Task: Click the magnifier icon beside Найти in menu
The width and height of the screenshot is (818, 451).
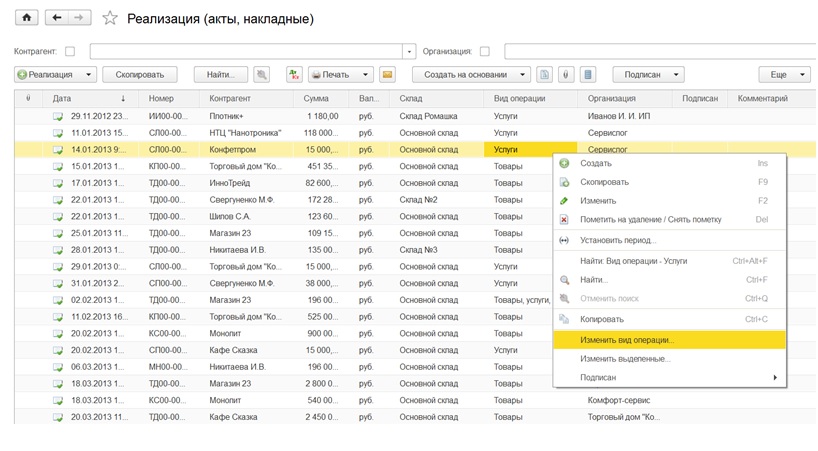Action: (x=564, y=280)
